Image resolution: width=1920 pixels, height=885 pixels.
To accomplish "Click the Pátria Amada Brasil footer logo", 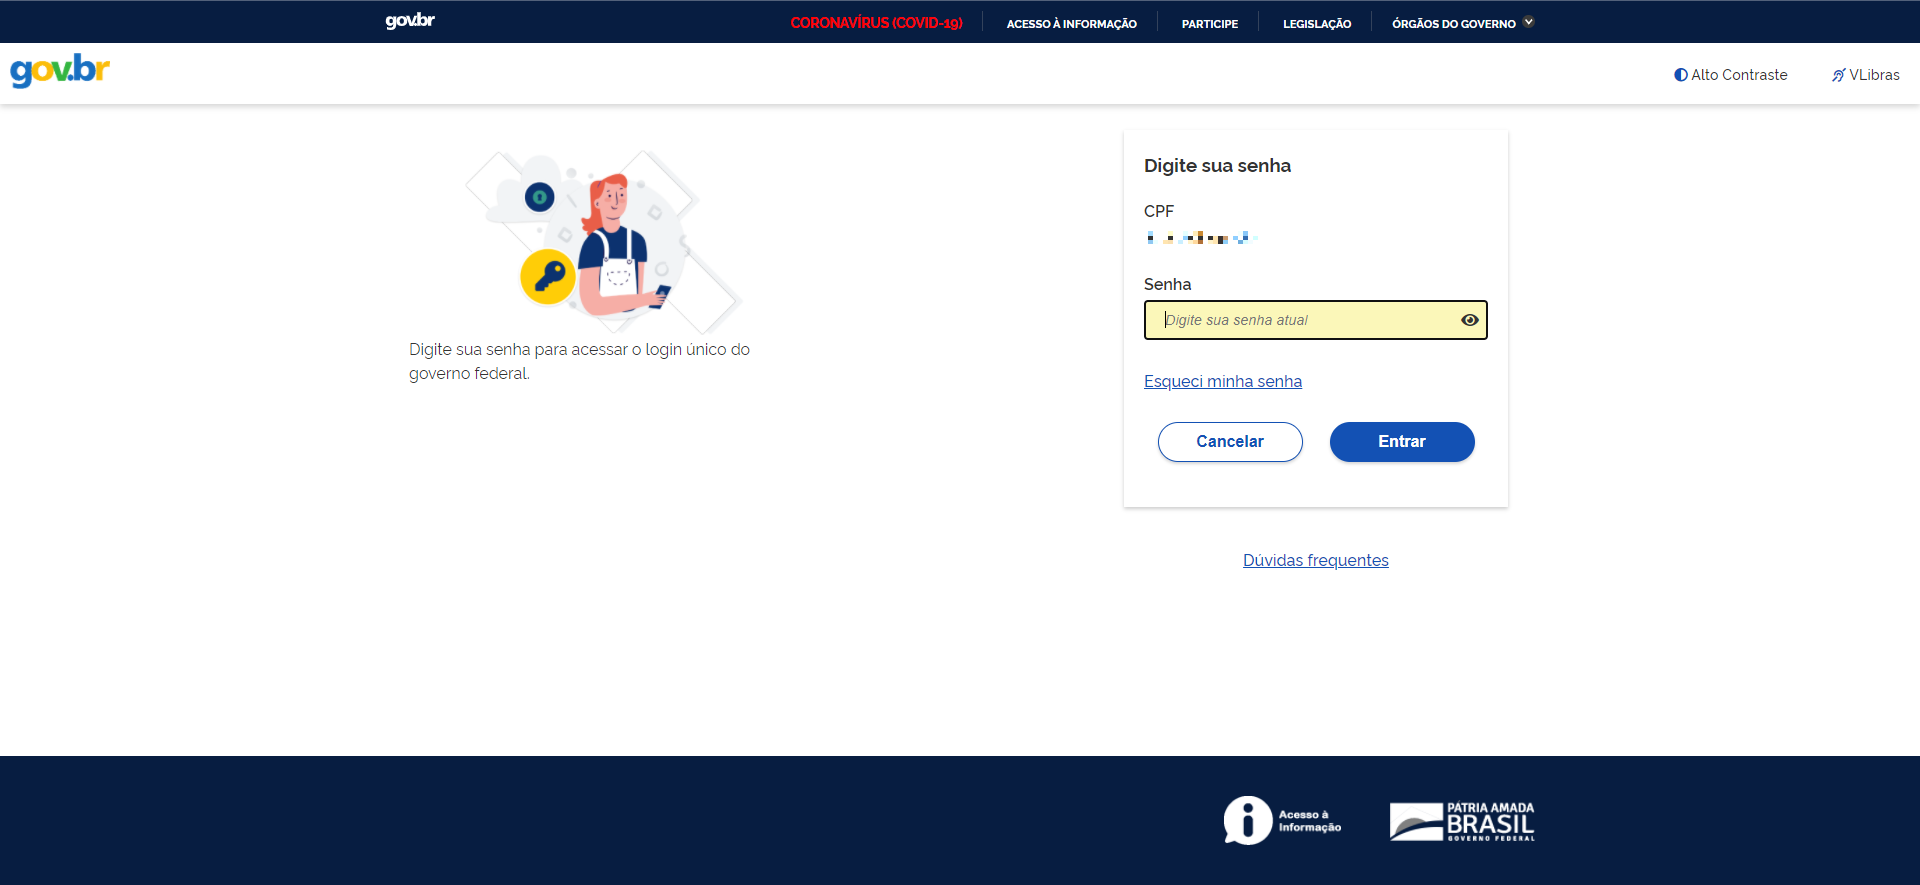I will pyautogui.click(x=1462, y=821).
